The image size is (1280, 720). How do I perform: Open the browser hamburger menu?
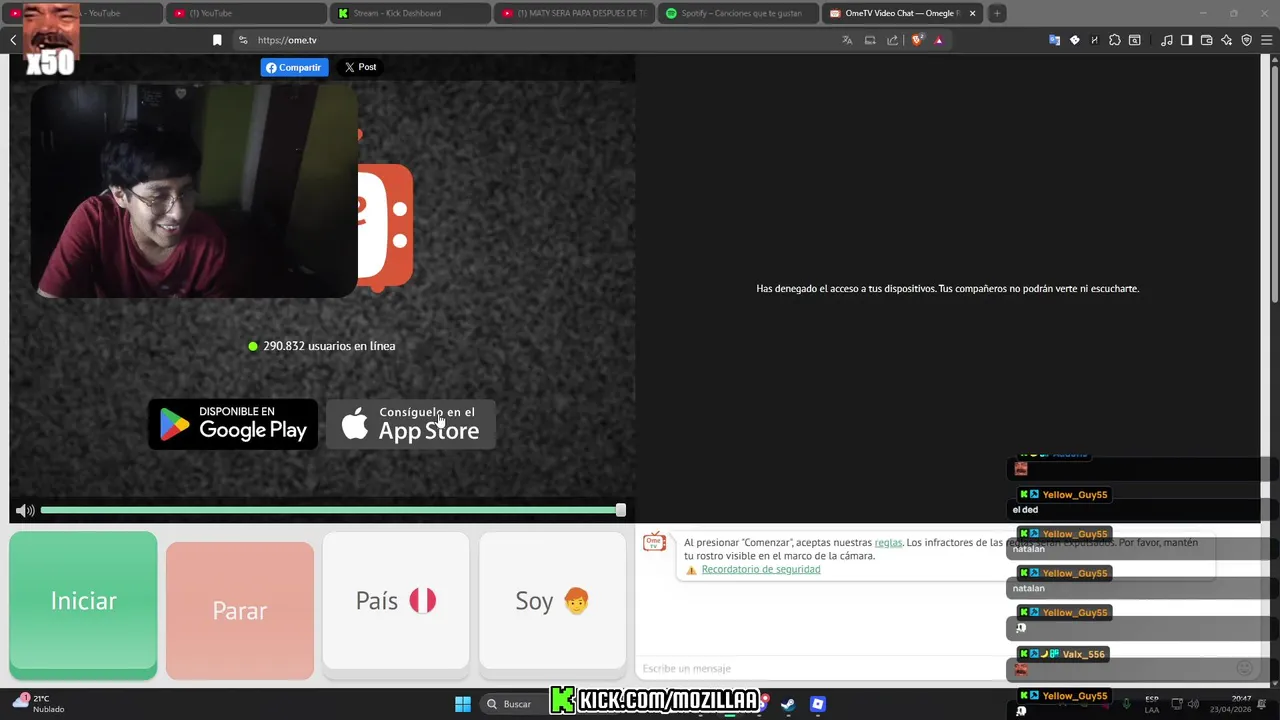(x=1267, y=40)
